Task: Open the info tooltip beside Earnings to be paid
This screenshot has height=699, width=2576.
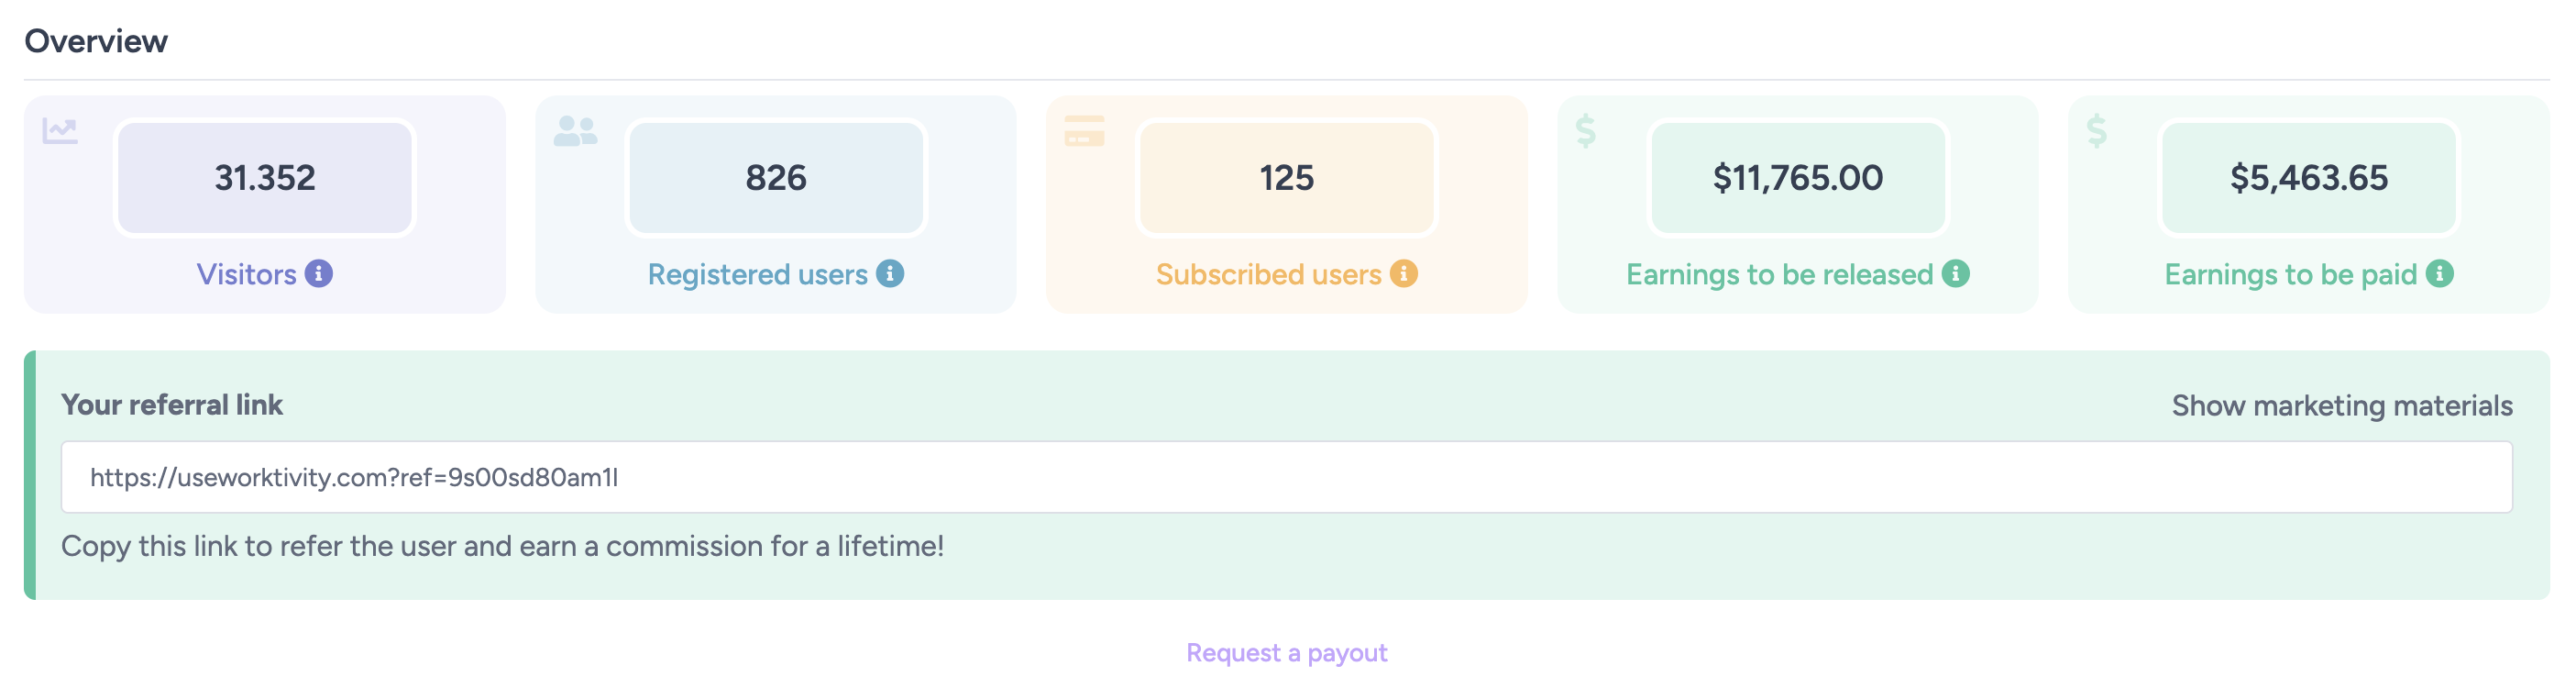Action: [x=2440, y=273]
